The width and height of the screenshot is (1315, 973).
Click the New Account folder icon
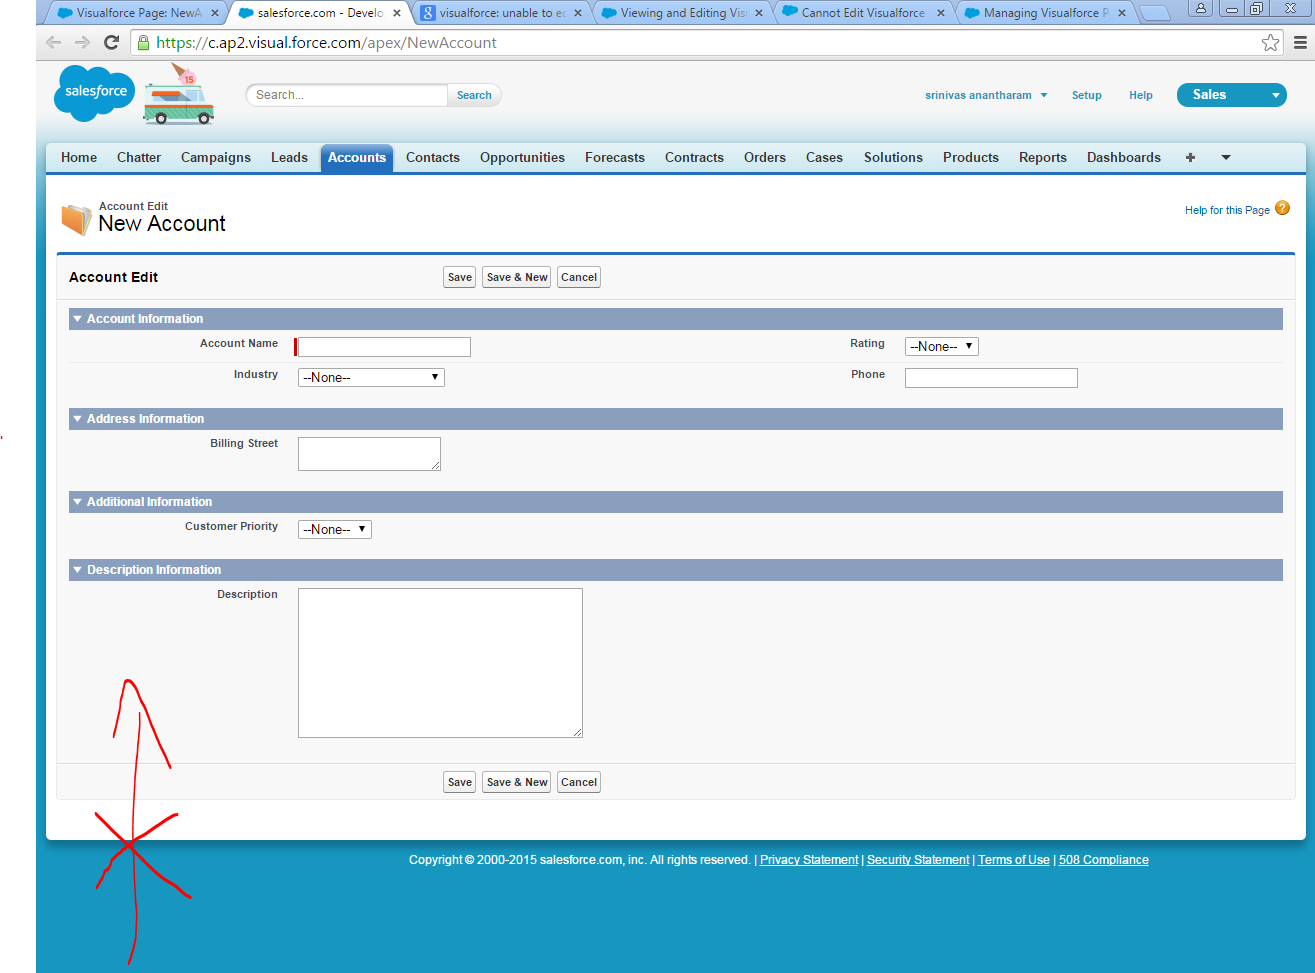[76, 218]
